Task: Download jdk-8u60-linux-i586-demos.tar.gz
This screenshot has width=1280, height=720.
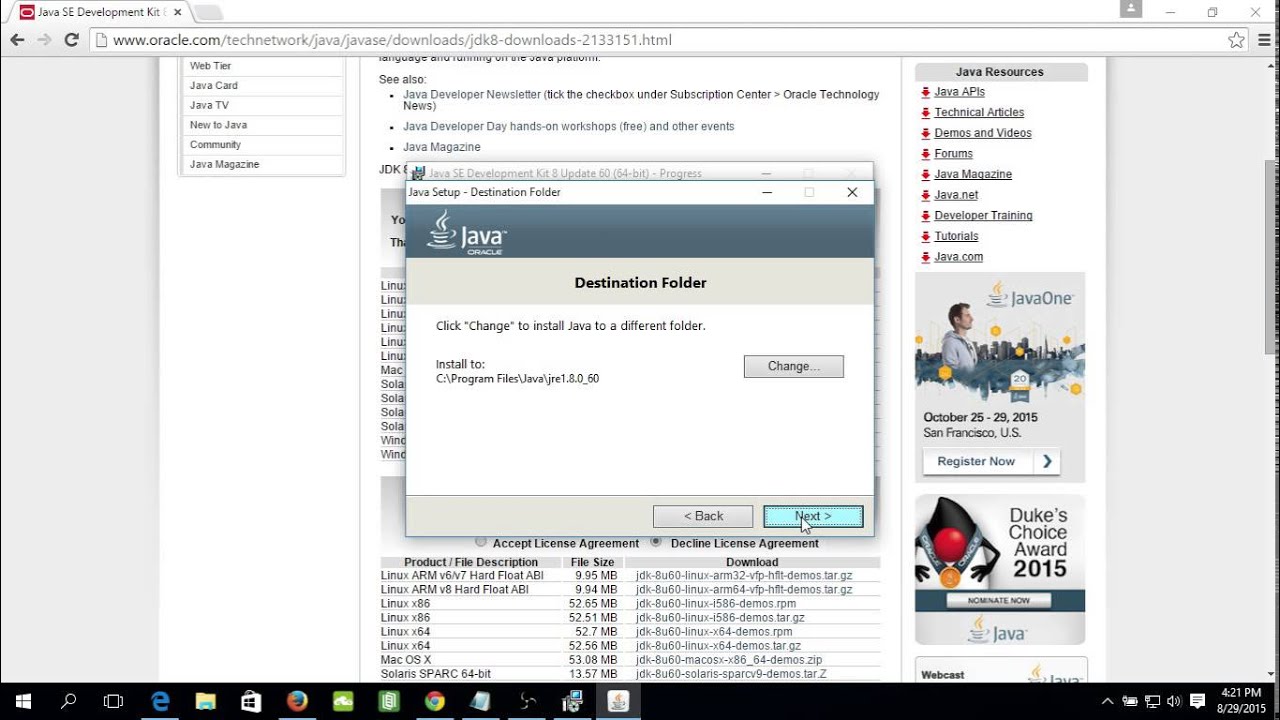Action: (720, 618)
